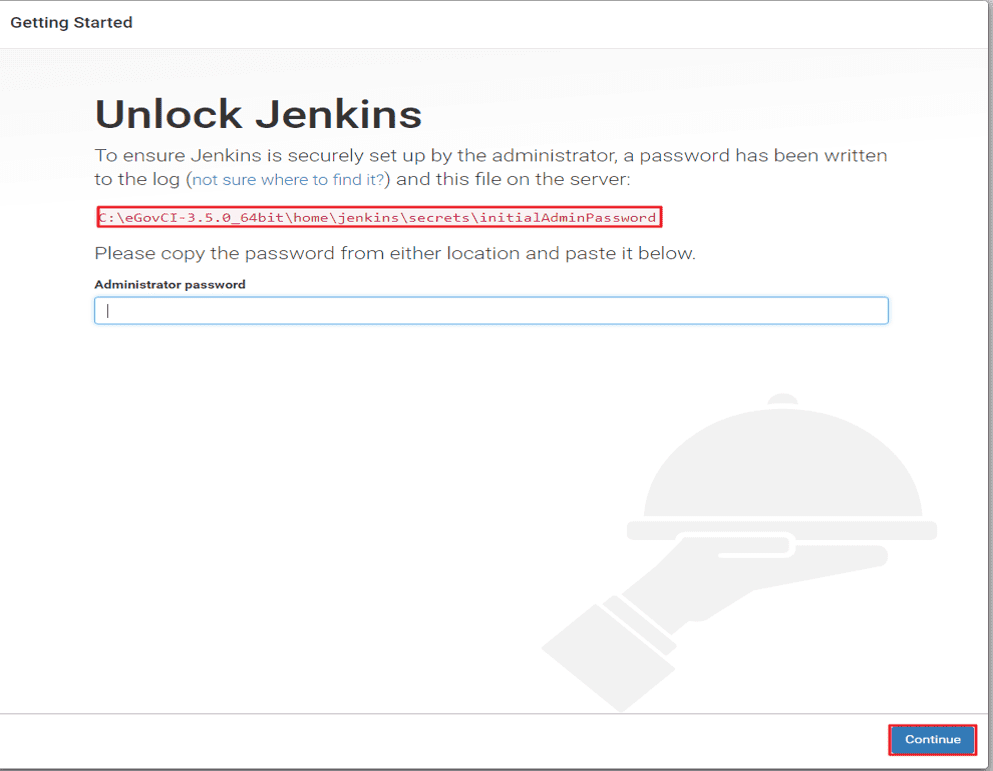The width and height of the screenshot is (993, 771).
Task: Click the Continue button
Action: click(x=932, y=739)
